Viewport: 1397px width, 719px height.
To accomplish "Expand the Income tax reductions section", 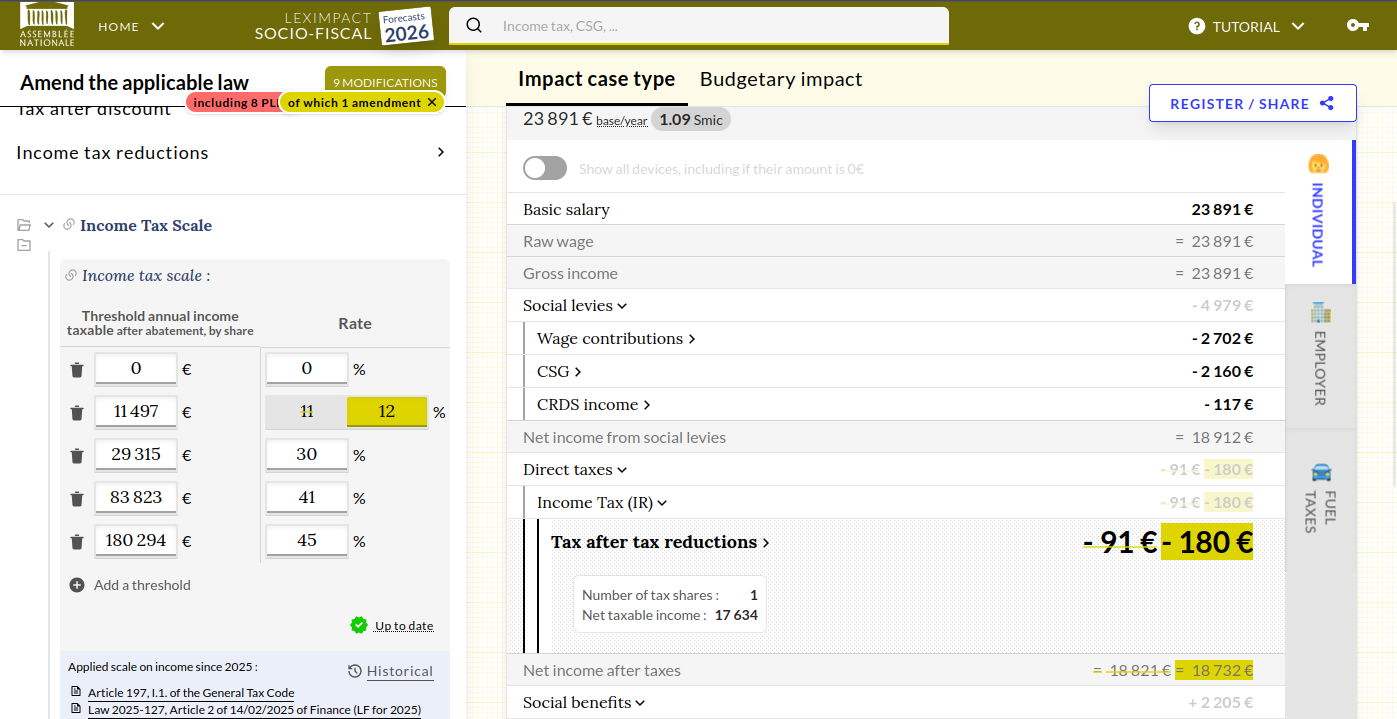I will (440, 152).
